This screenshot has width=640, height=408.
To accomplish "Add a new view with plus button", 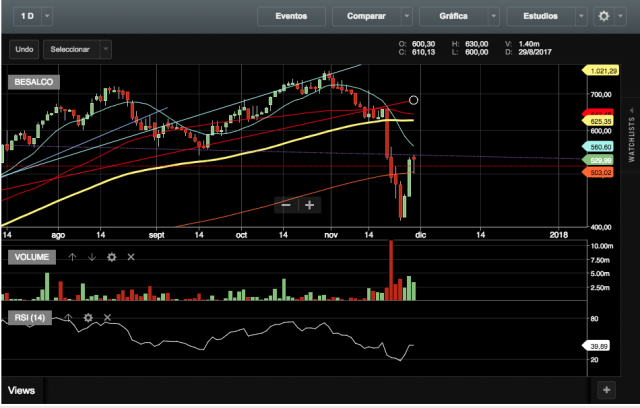I will (x=607, y=390).
